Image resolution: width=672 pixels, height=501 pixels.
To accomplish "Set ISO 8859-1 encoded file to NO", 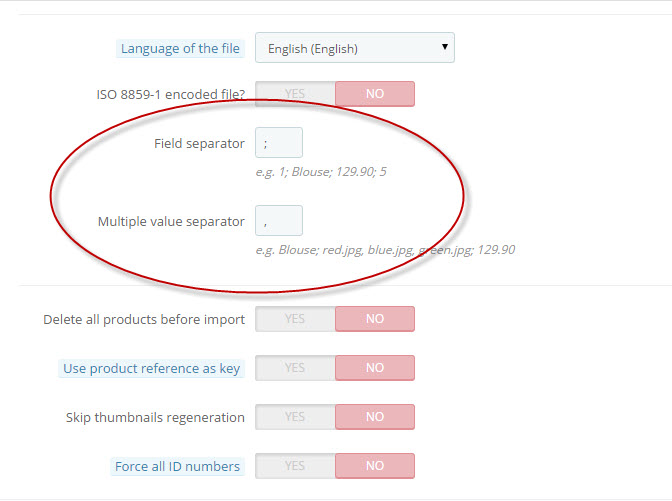I will tap(375, 94).
